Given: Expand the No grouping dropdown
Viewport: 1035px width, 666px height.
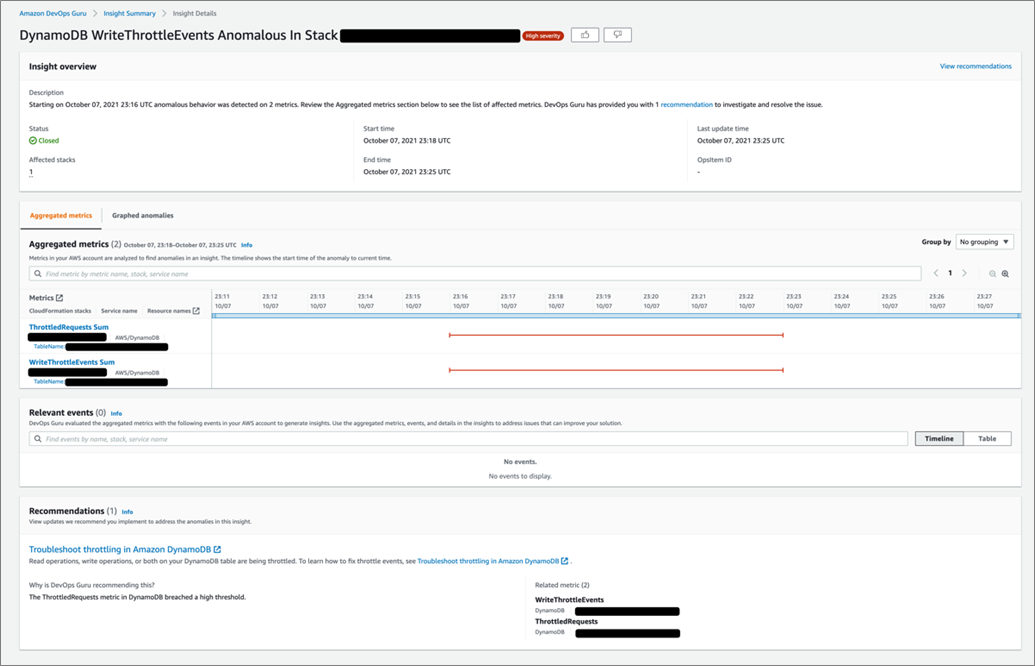Looking at the screenshot, I should point(984,242).
